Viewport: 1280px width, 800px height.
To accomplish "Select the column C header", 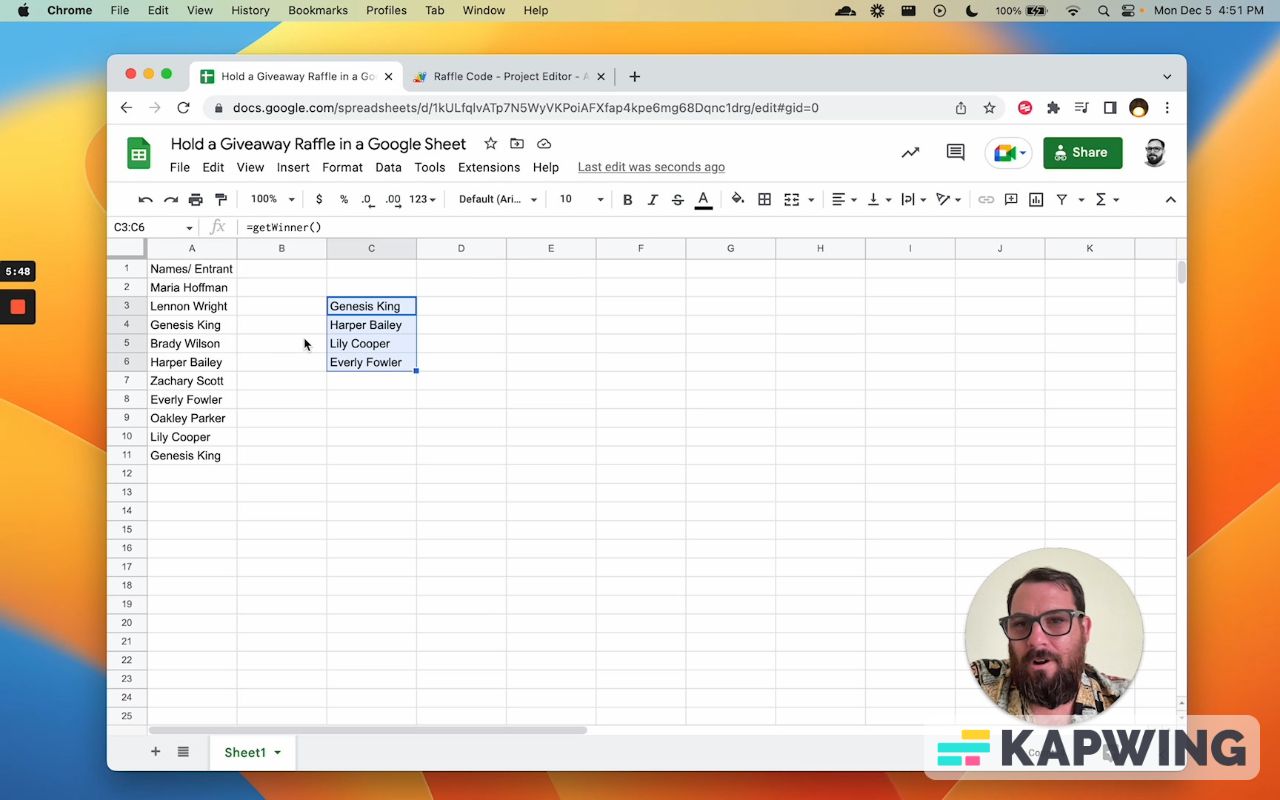I will click(x=372, y=248).
